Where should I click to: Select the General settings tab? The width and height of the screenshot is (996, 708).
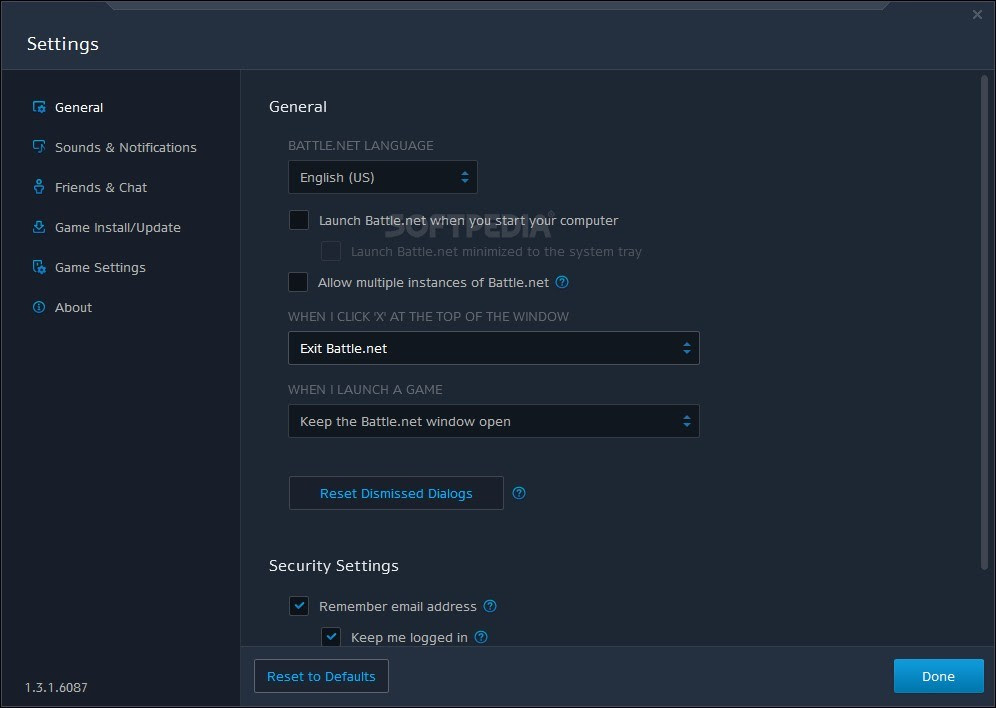coord(79,107)
